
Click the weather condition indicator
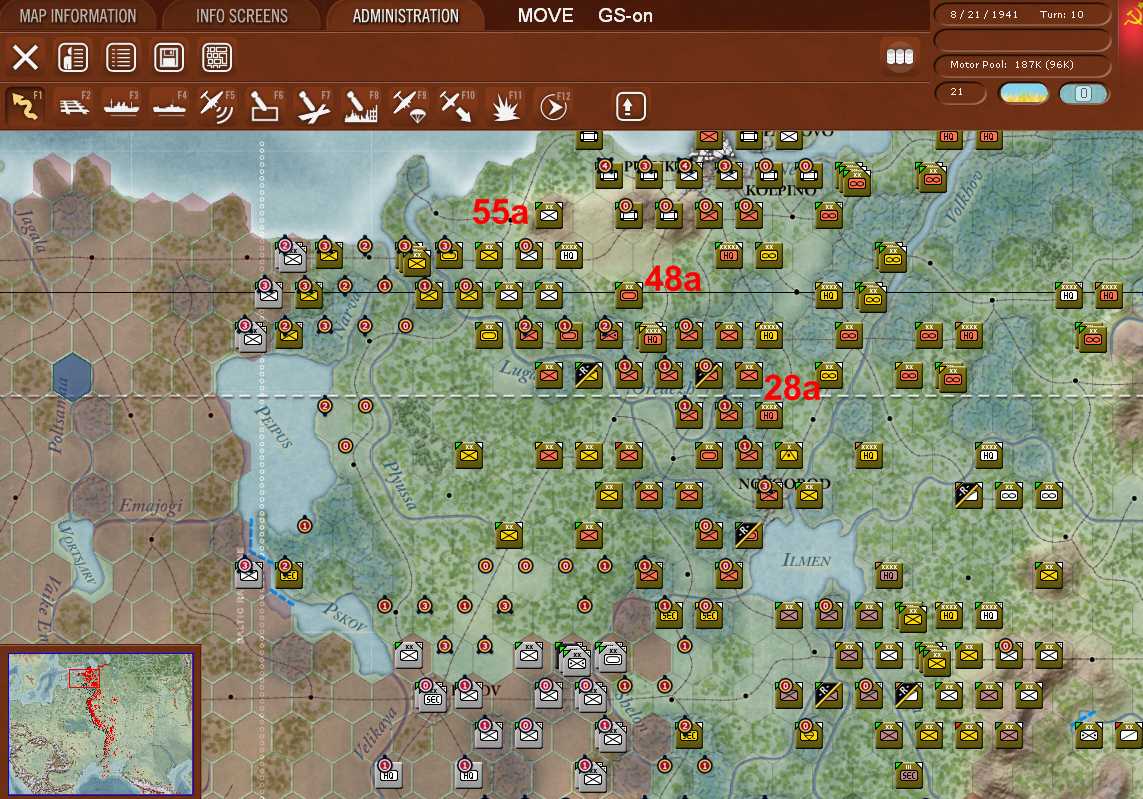(1023, 93)
